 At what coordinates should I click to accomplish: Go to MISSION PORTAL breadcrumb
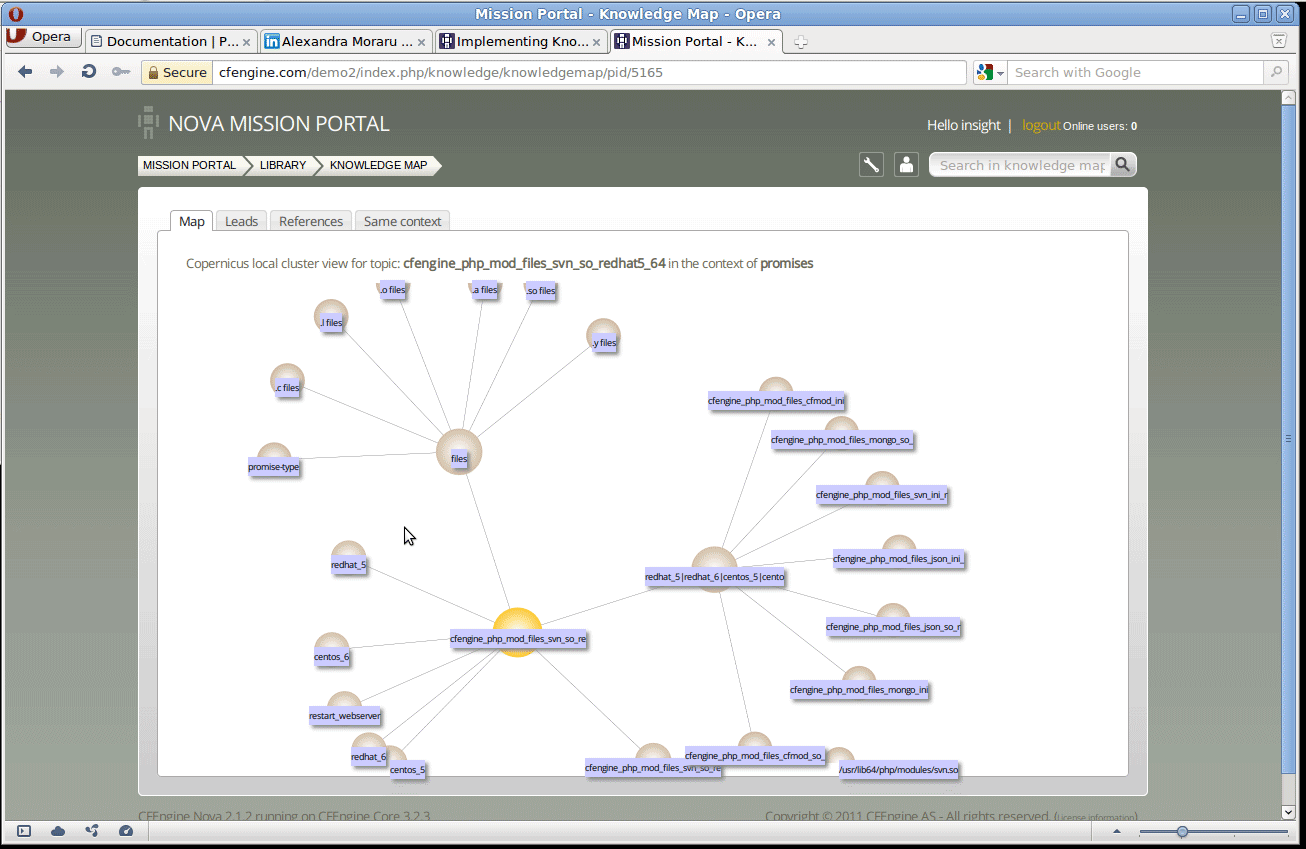tap(189, 165)
